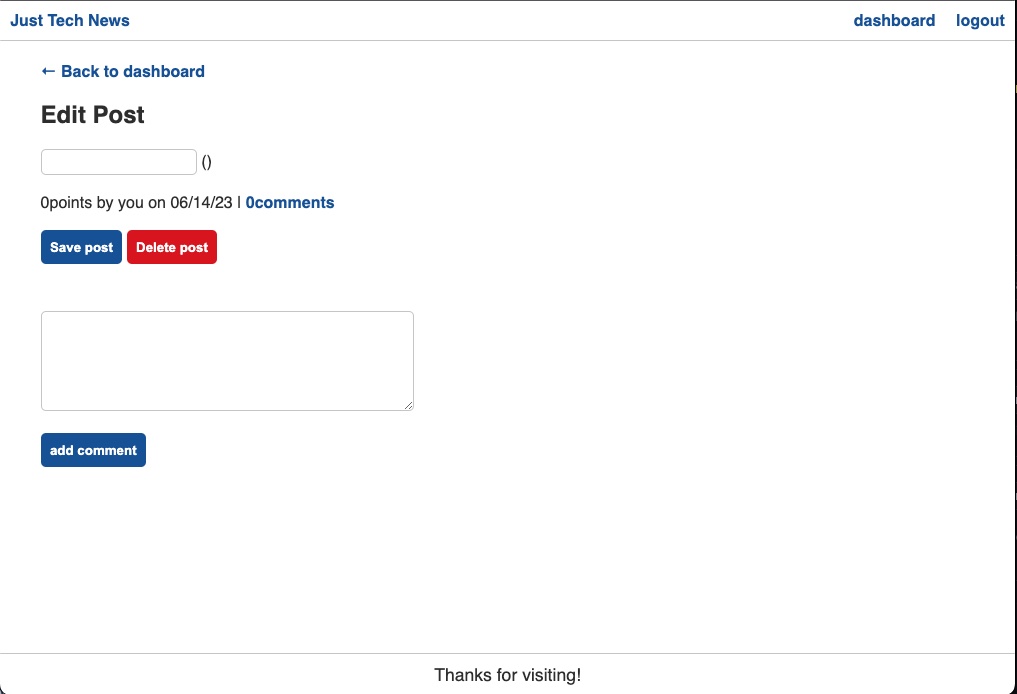The image size is (1017, 694).
Task: Click the Save post button
Action: tap(81, 247)
